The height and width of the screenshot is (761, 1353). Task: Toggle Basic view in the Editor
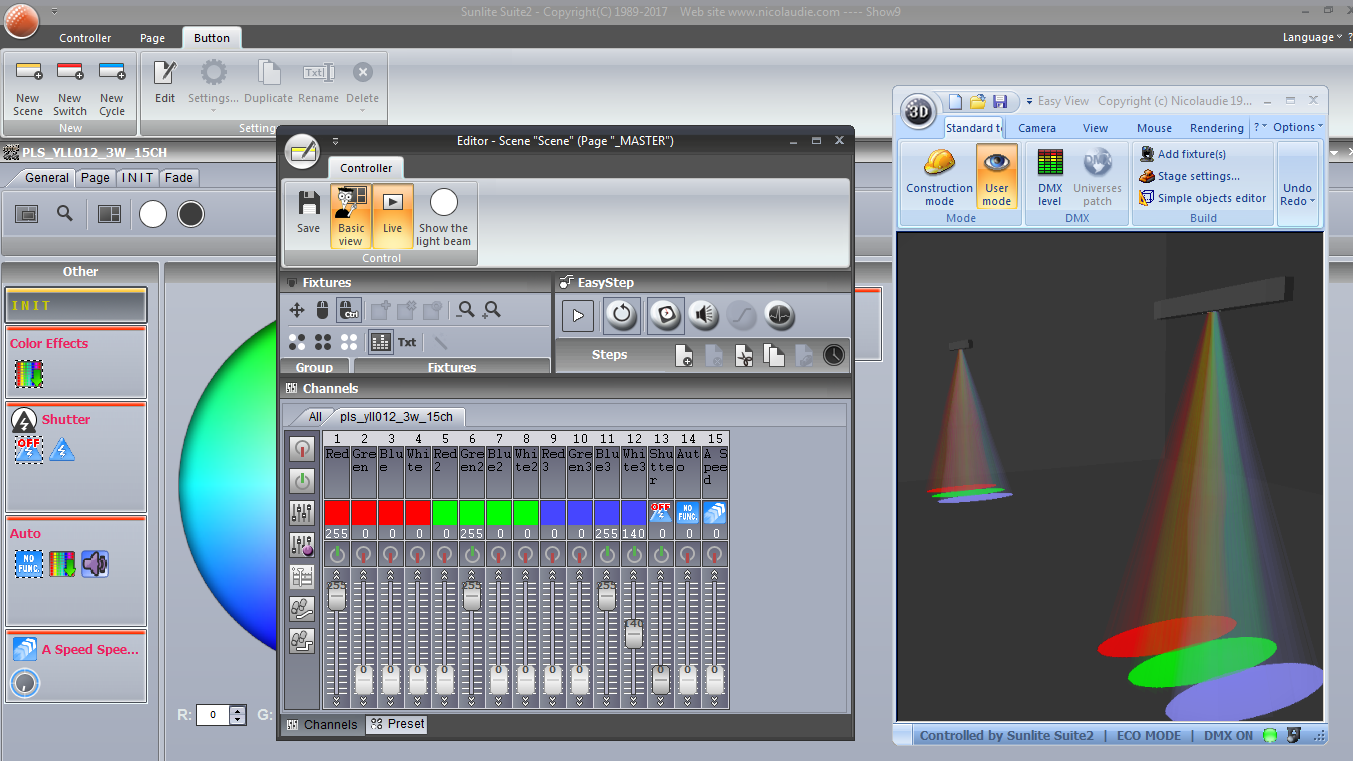point(351,212)
